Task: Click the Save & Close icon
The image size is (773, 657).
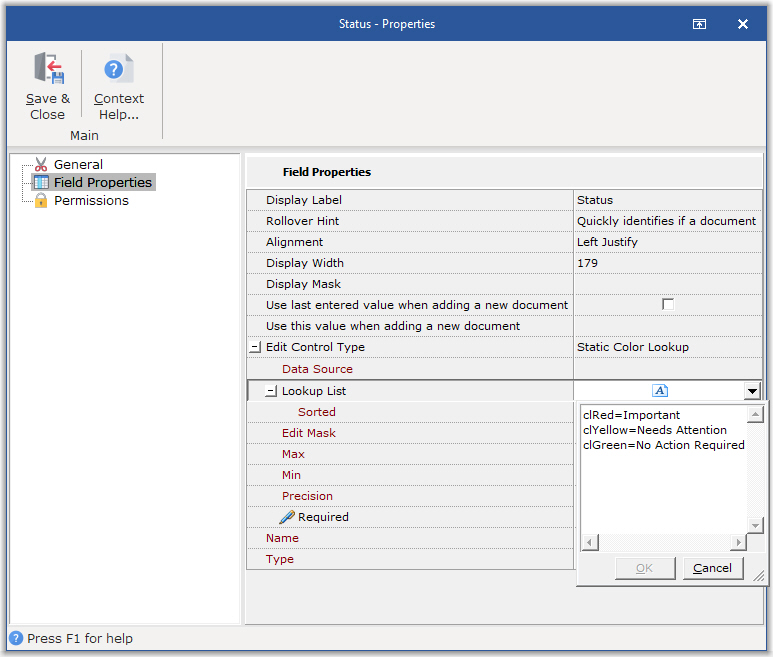Action: click(49, 68)
